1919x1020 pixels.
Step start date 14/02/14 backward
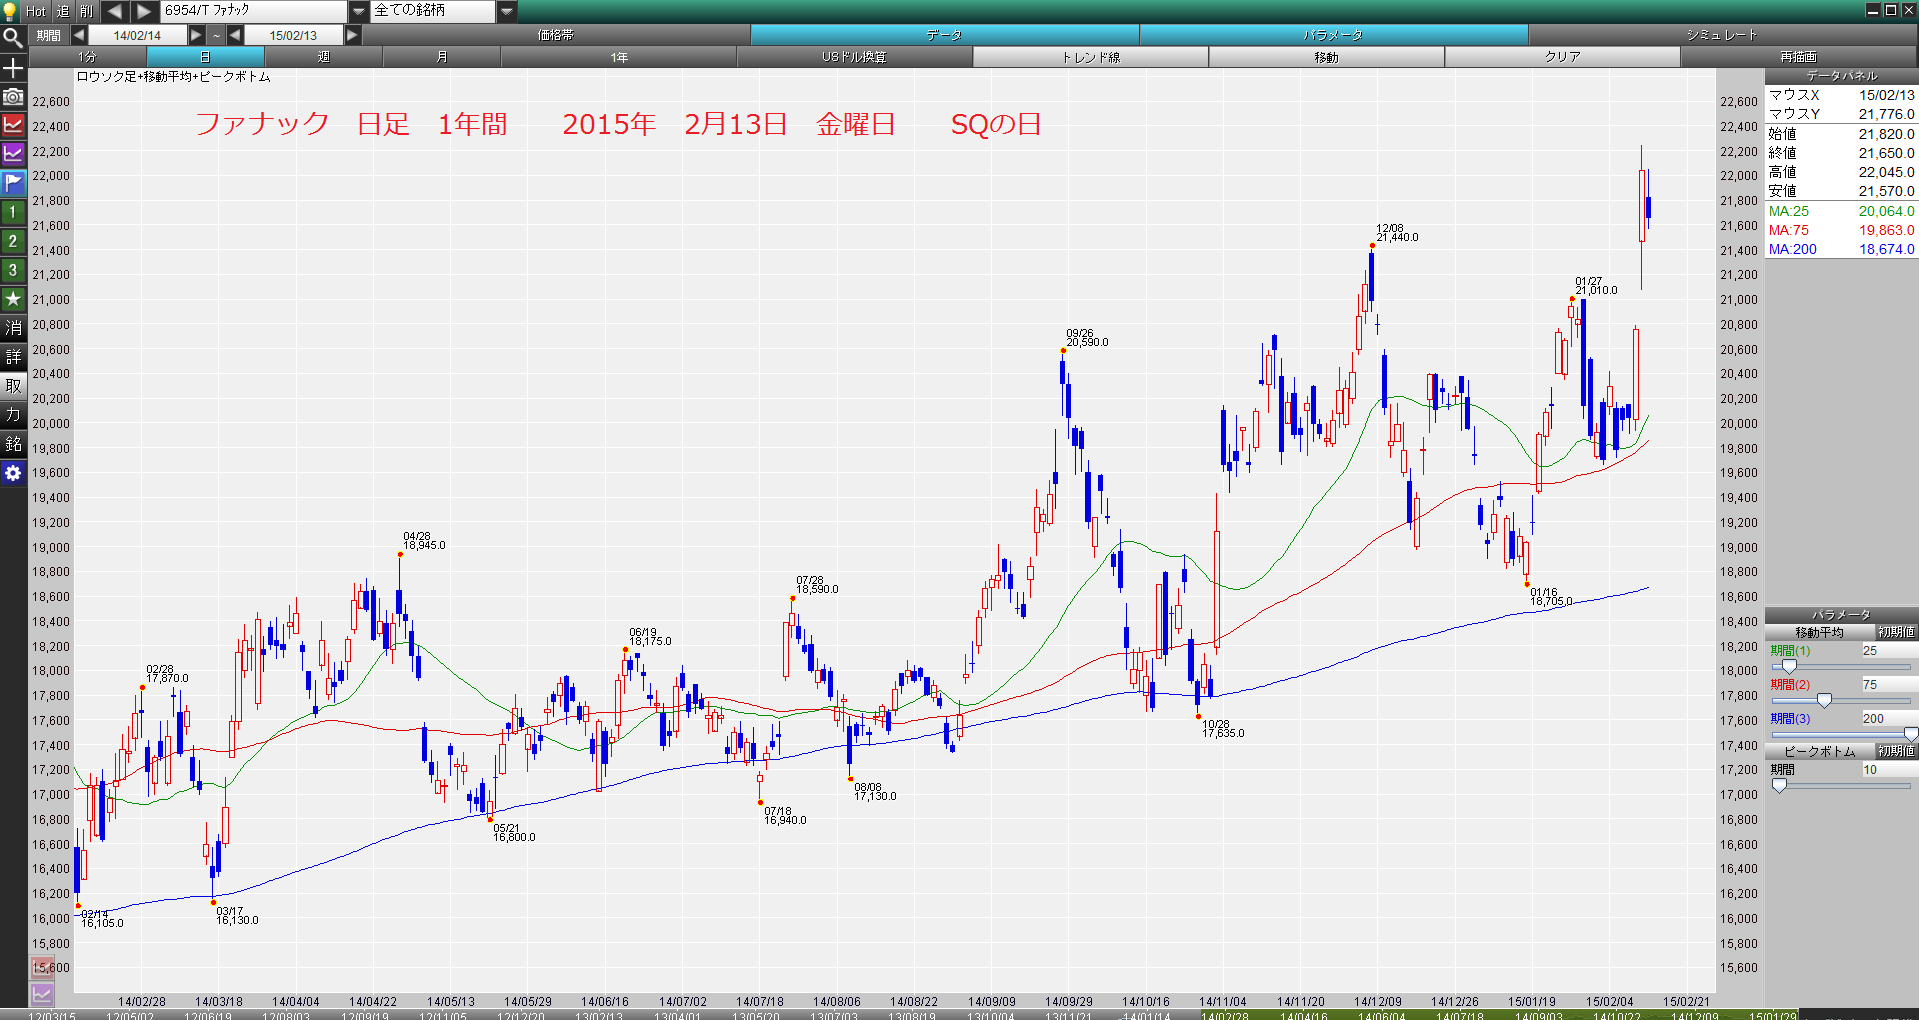78,35
